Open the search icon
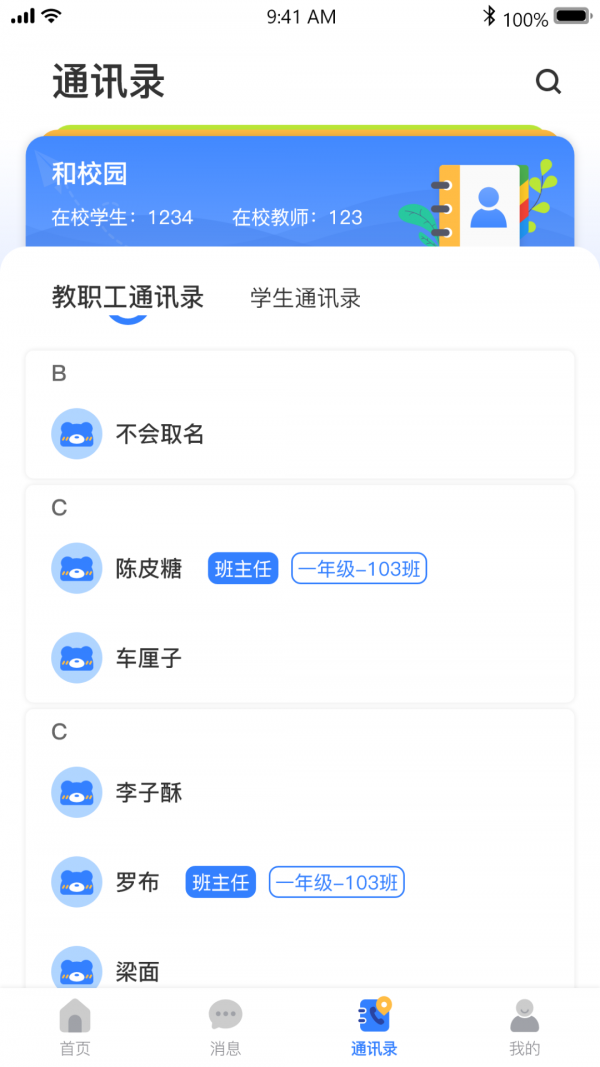Image resolution: width=600 pixels, height=1067 pixels. [549, 82]
